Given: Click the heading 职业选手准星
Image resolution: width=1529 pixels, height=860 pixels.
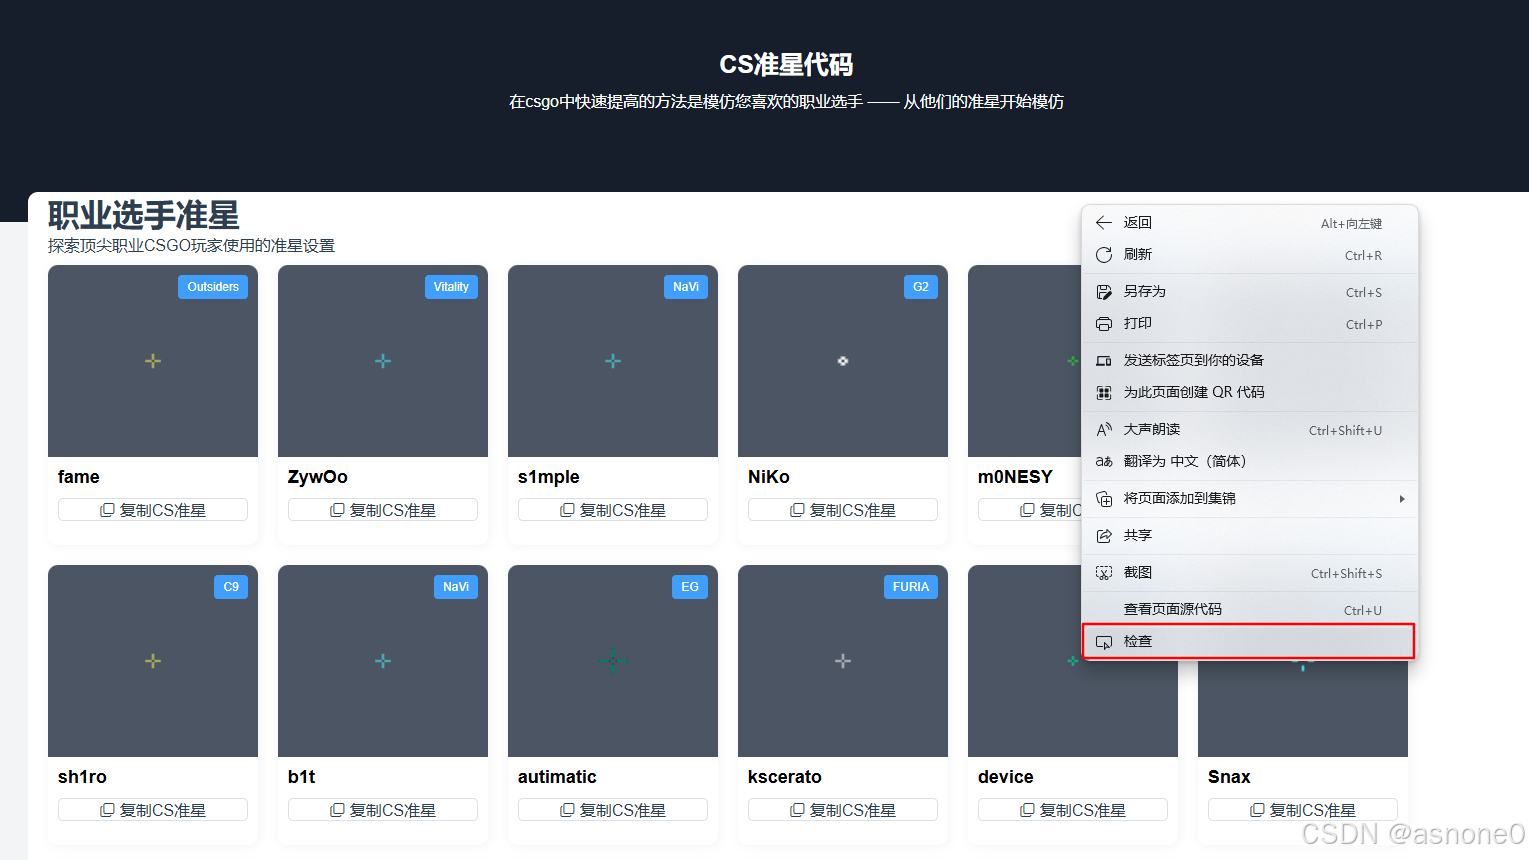Looking at the screenshot, I should pyautogui.click(x=144, y=215).
